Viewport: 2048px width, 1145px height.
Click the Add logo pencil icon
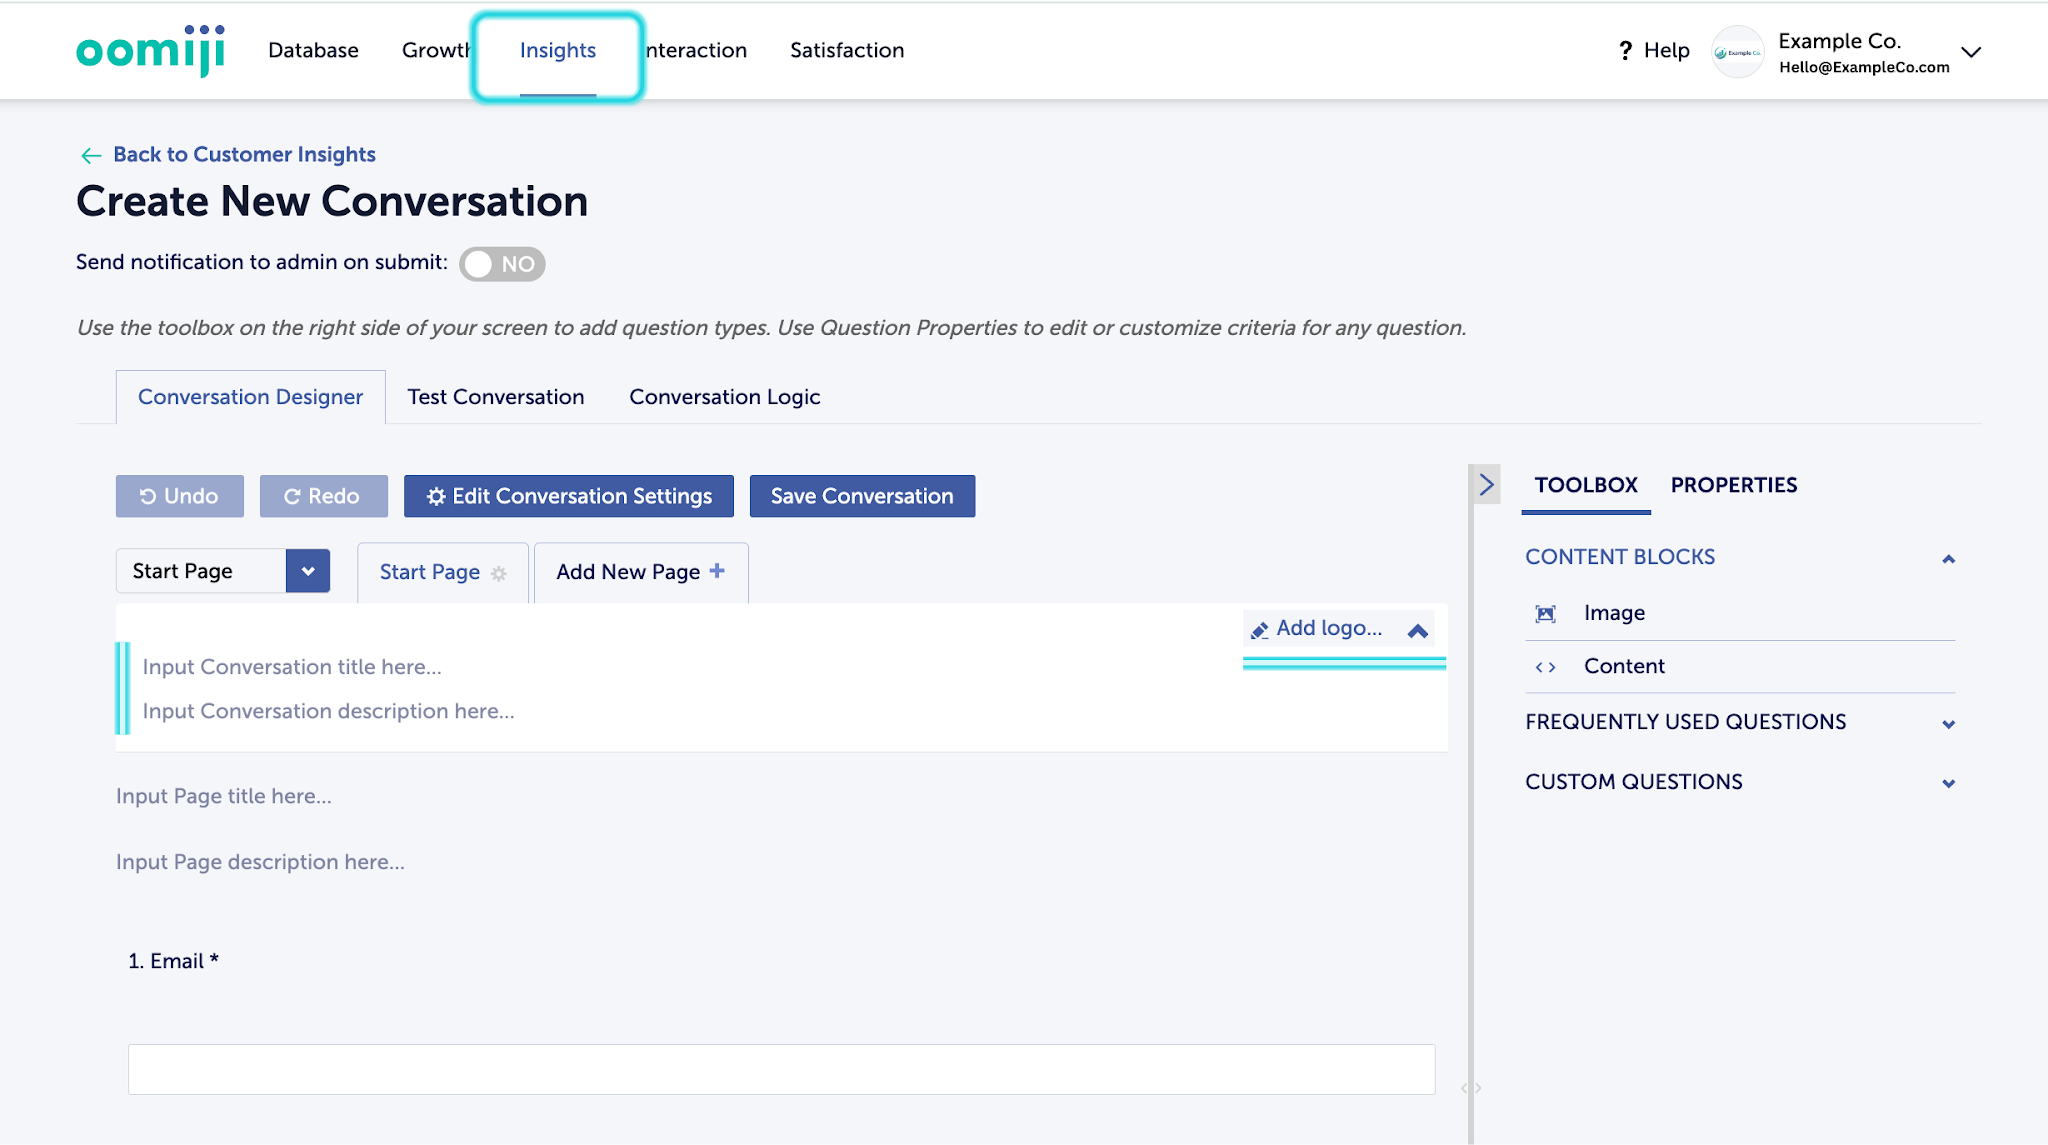click(x=1260, y=629)
